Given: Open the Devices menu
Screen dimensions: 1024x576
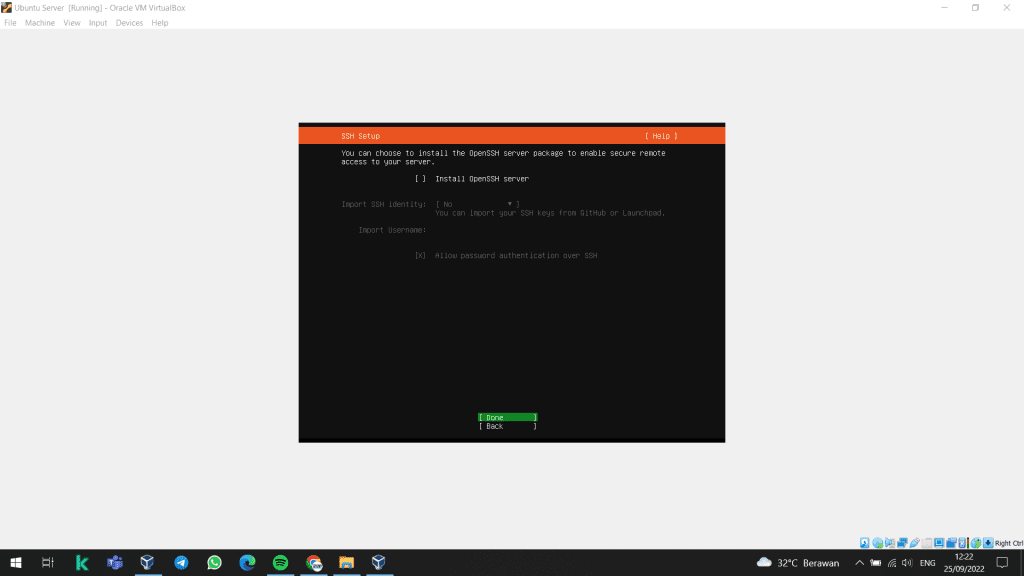Looking at the screenshot, I should click(129, 23).
